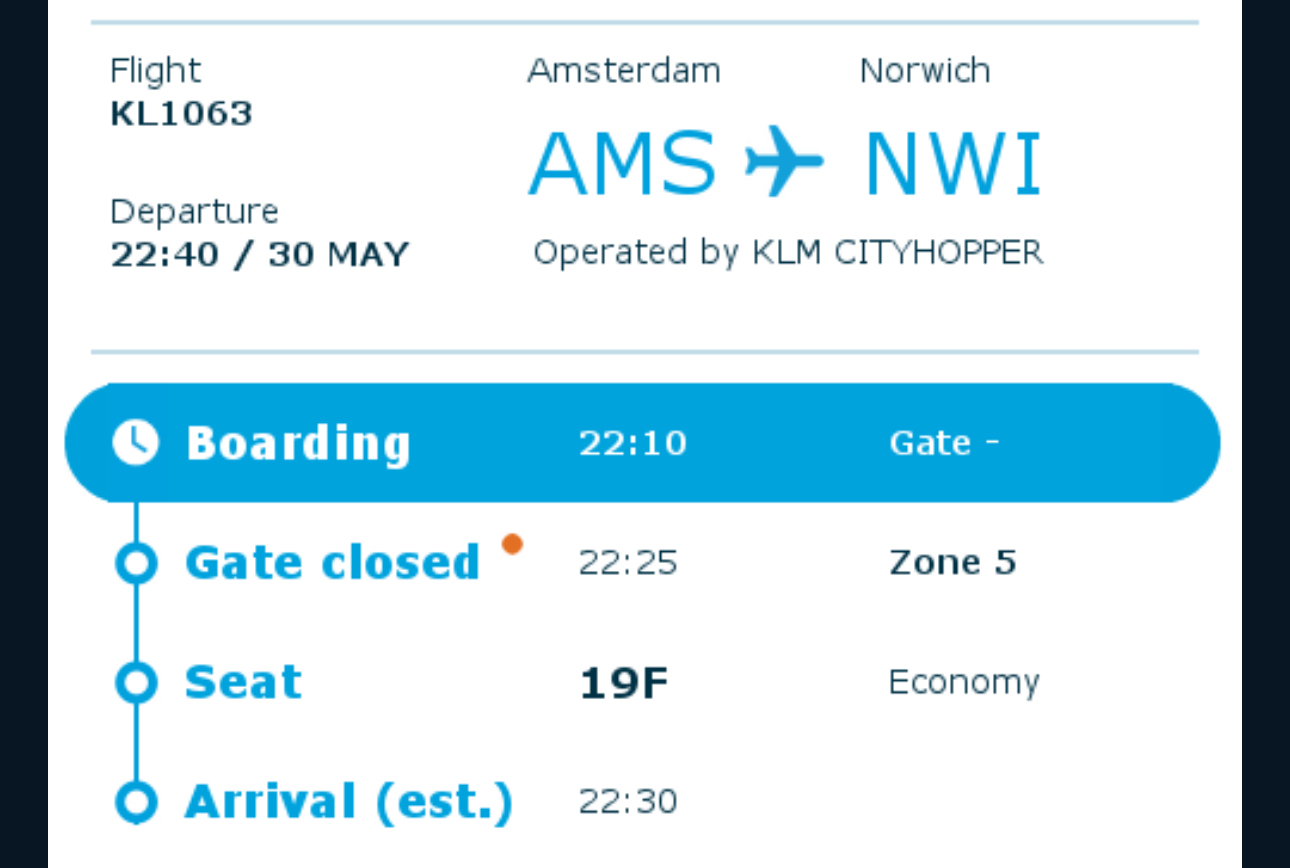Image resolution: width=1290 pixels, height=868 pixels.
Task: Select the Seat timeline circle marker
Action: pos(136,683)
